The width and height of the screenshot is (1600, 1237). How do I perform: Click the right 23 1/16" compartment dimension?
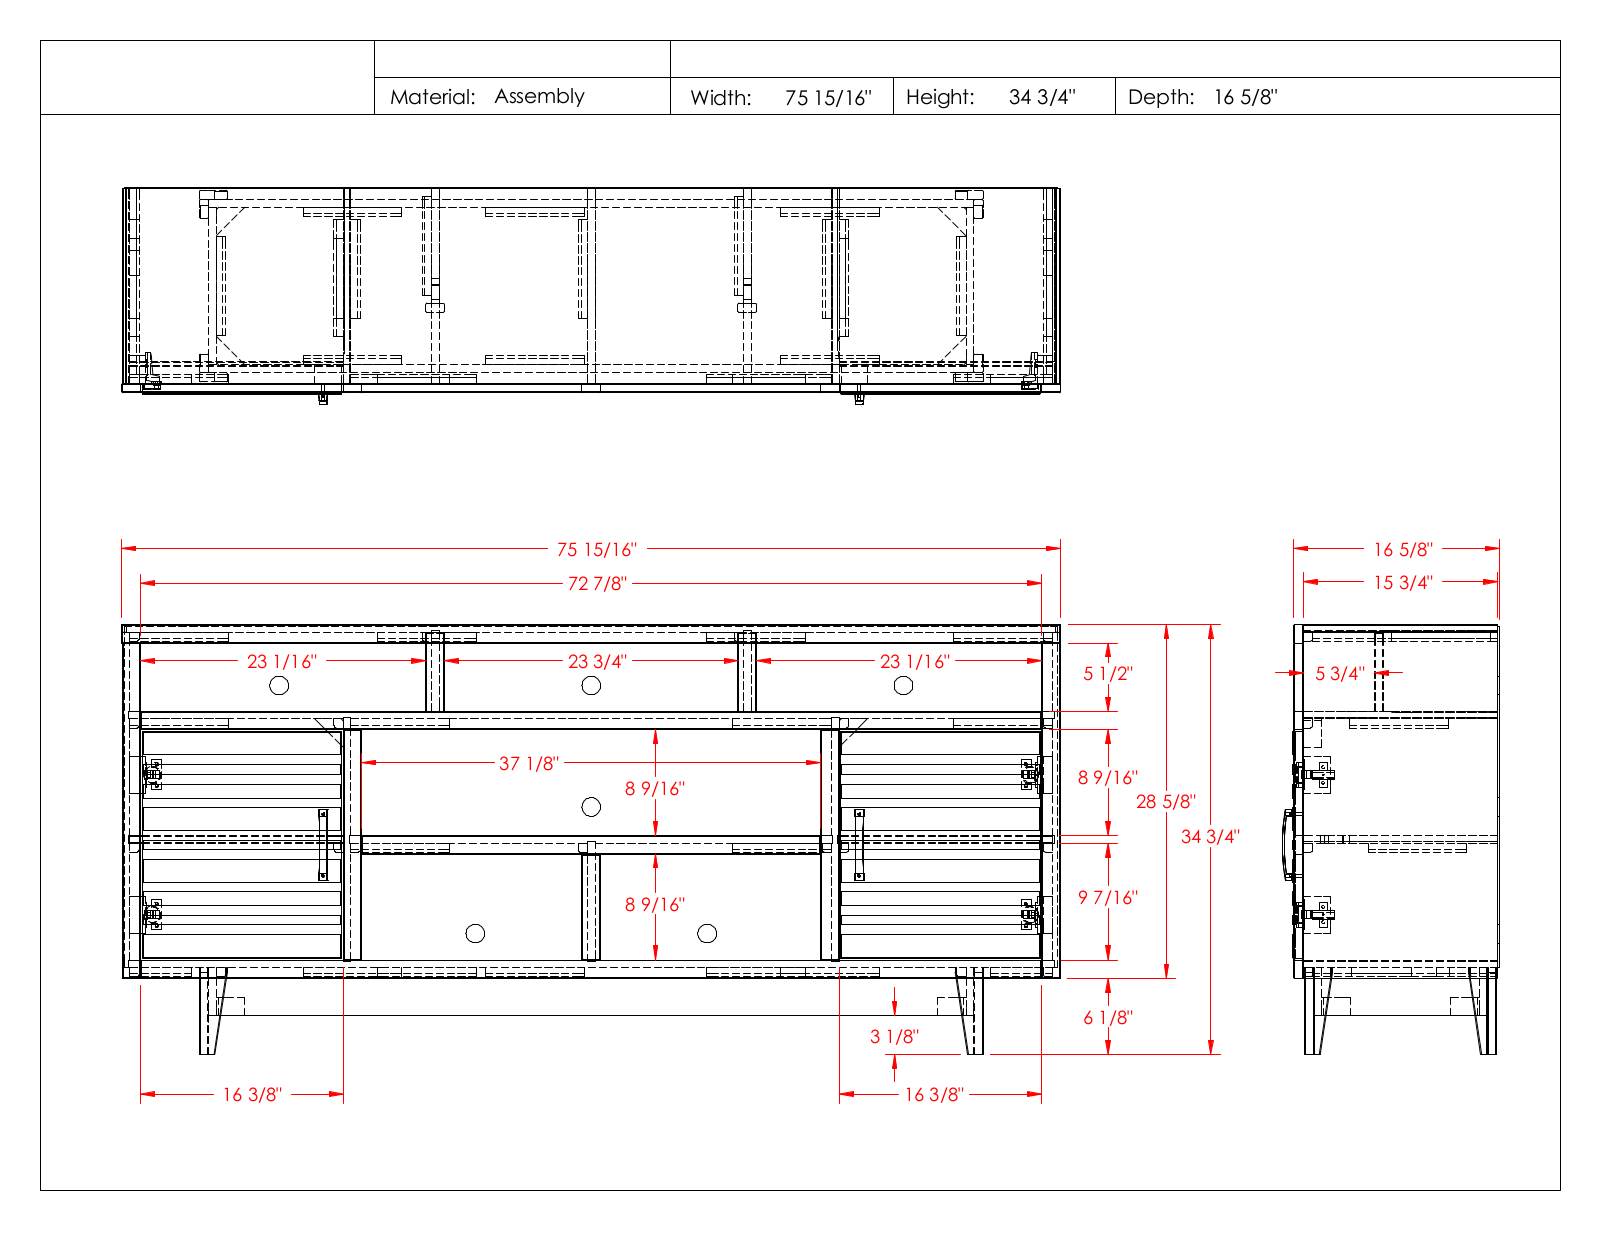pos(915,662)
